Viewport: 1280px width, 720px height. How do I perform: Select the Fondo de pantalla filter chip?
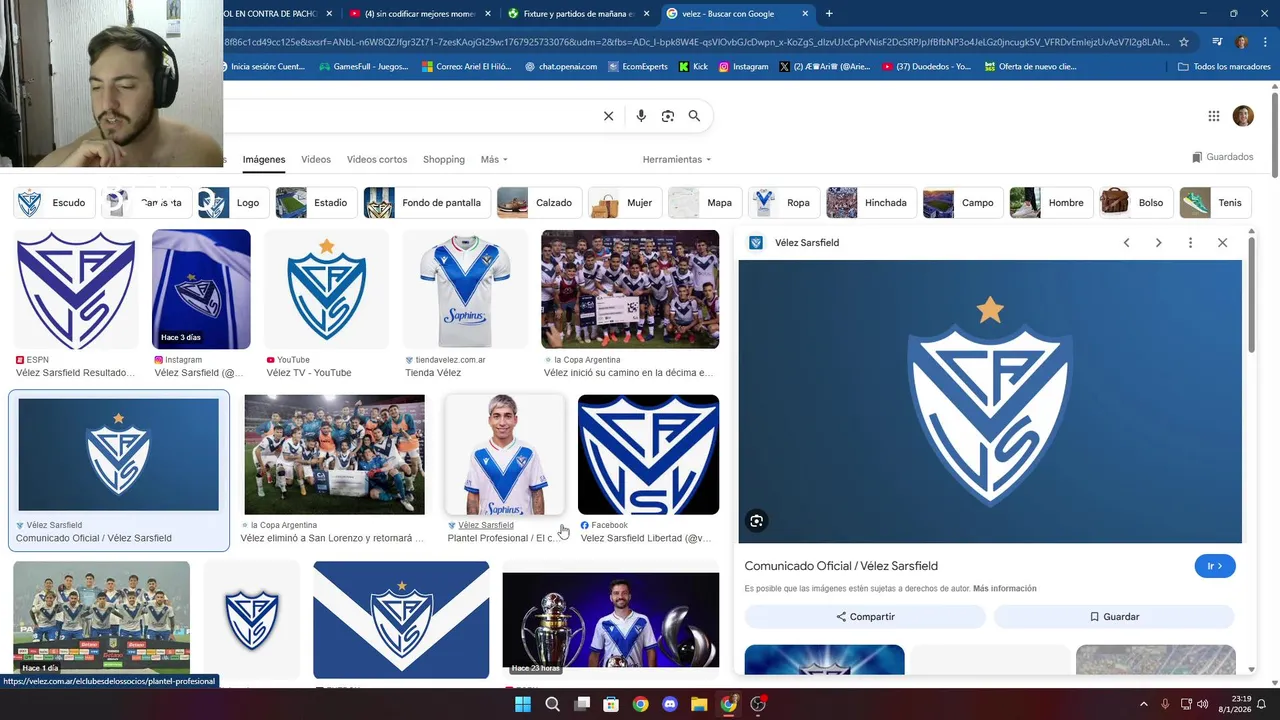[x=427, y=203]
